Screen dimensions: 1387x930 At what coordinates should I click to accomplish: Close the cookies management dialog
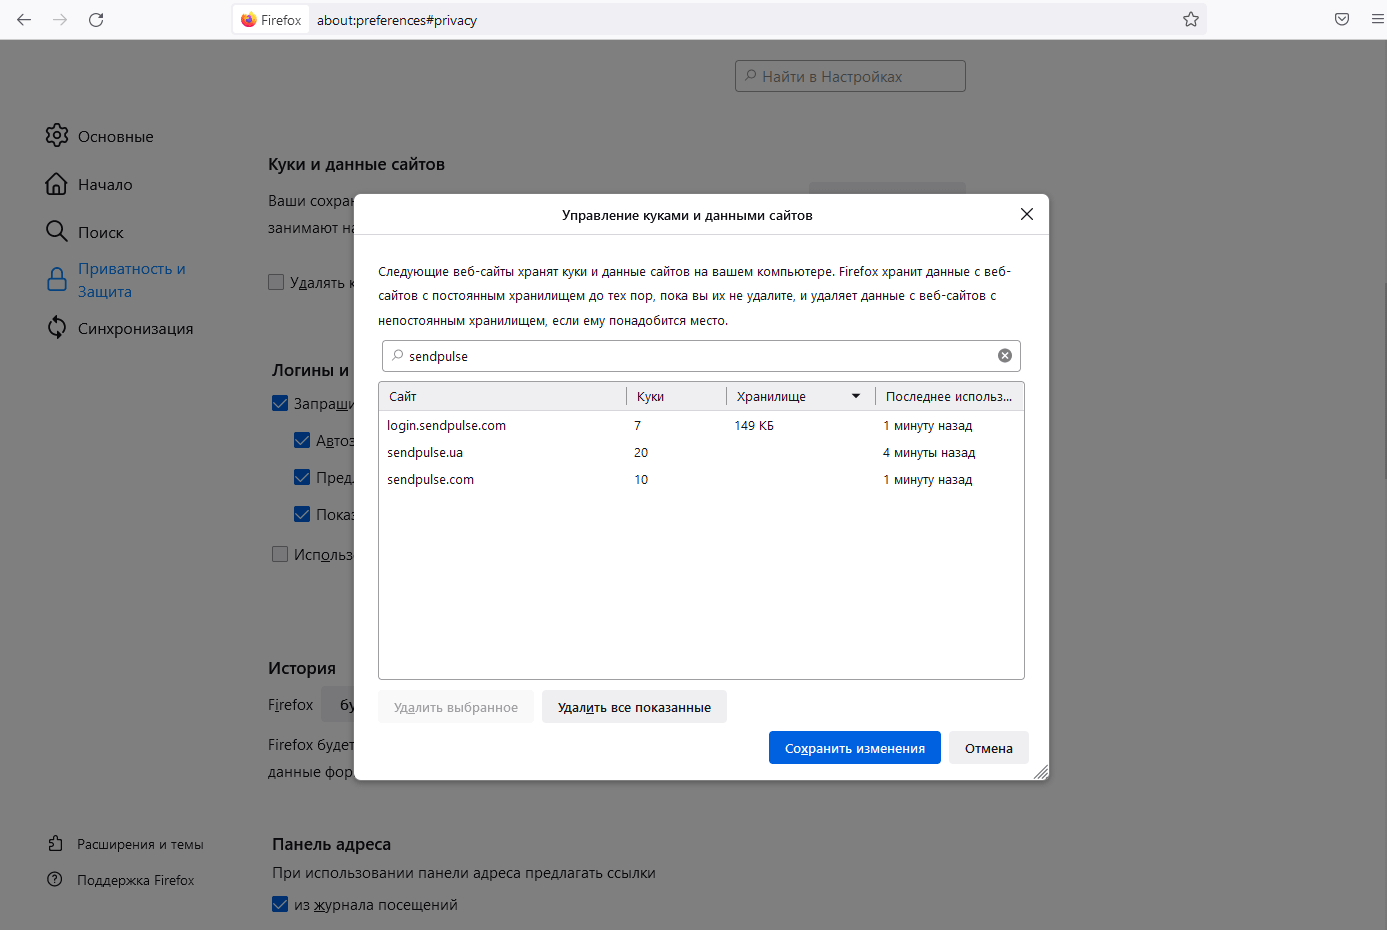tap(1026, 214)
